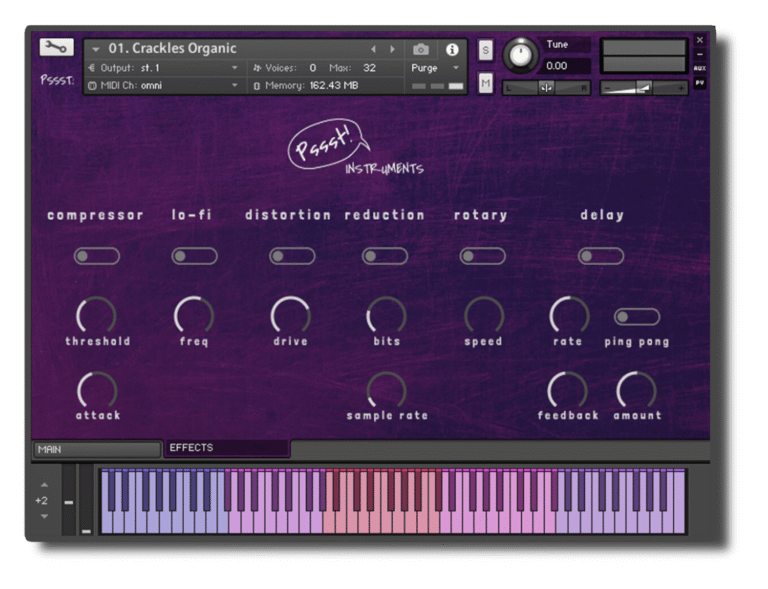The width and height of the screenshot is (768, 589).
Task: Click the delay amount knob
Action: [636, 390]
